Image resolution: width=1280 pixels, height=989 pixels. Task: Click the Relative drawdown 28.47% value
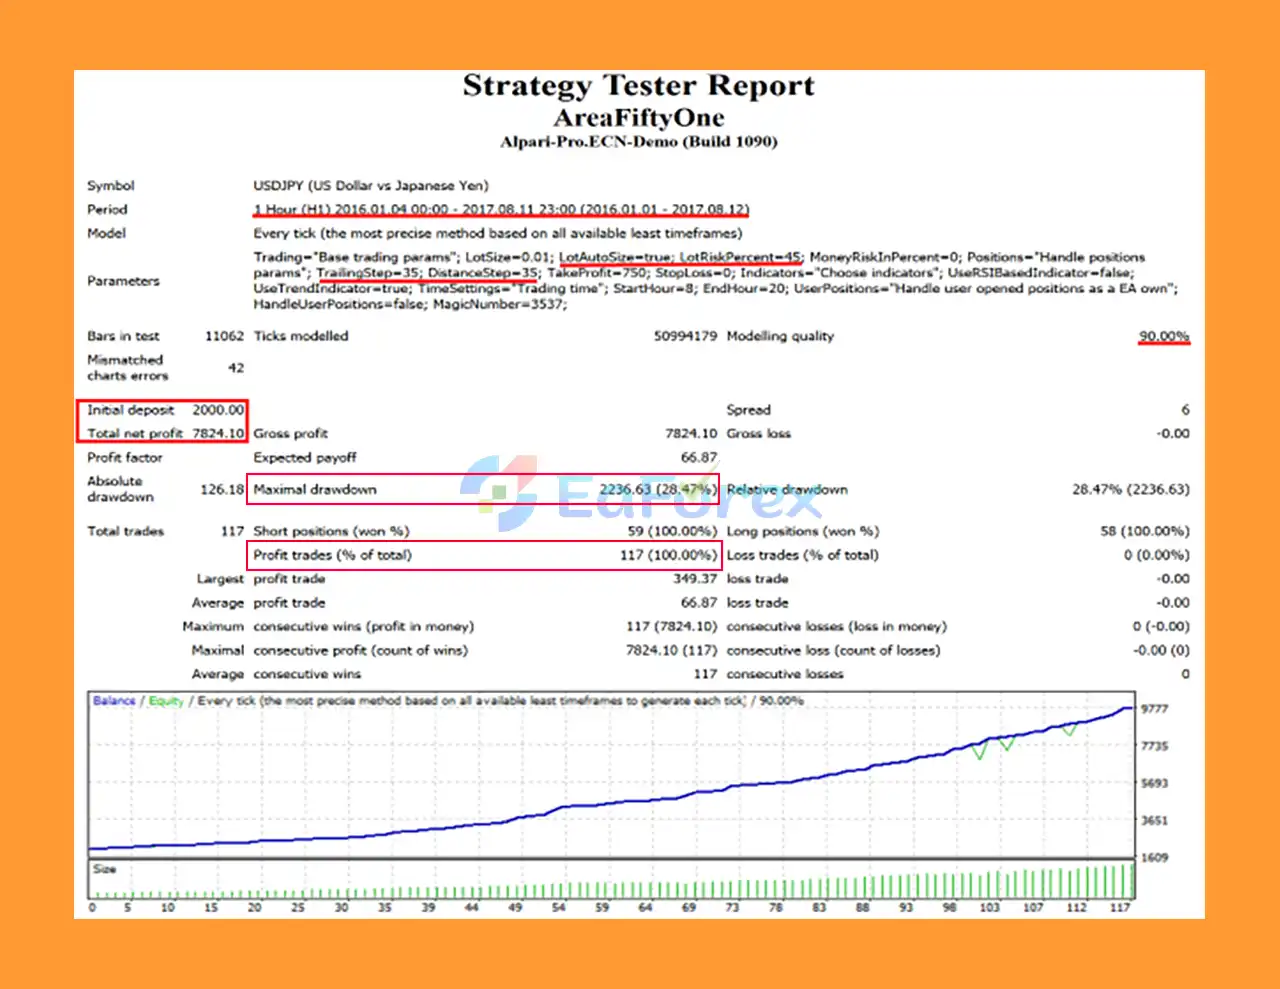(x=1130, y=490)
